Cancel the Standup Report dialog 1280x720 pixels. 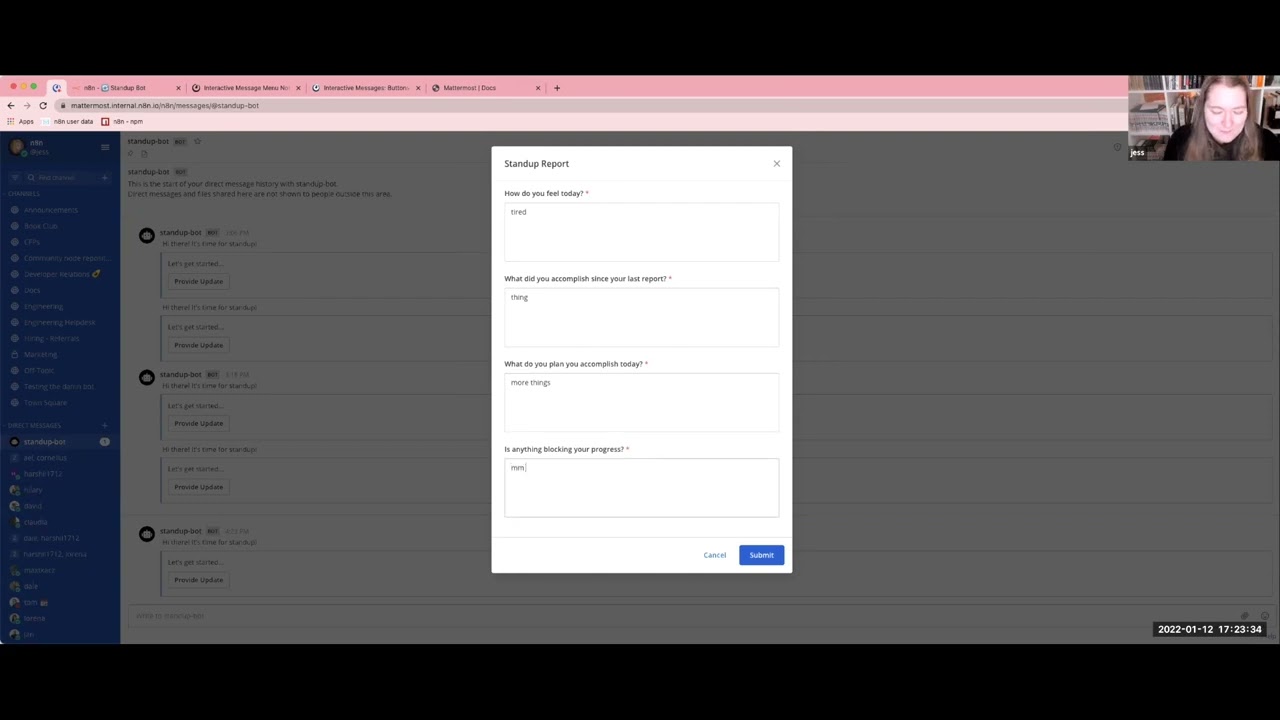point(714,555)
